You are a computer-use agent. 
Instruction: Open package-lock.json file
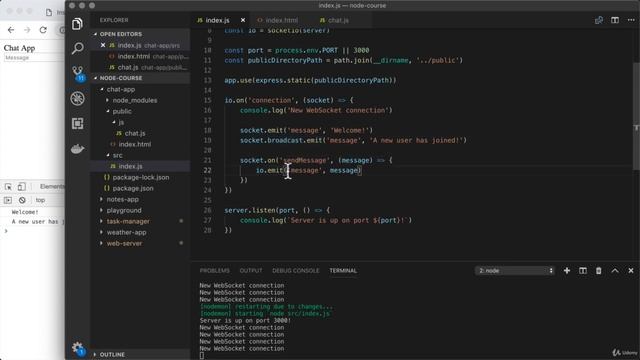140,178
